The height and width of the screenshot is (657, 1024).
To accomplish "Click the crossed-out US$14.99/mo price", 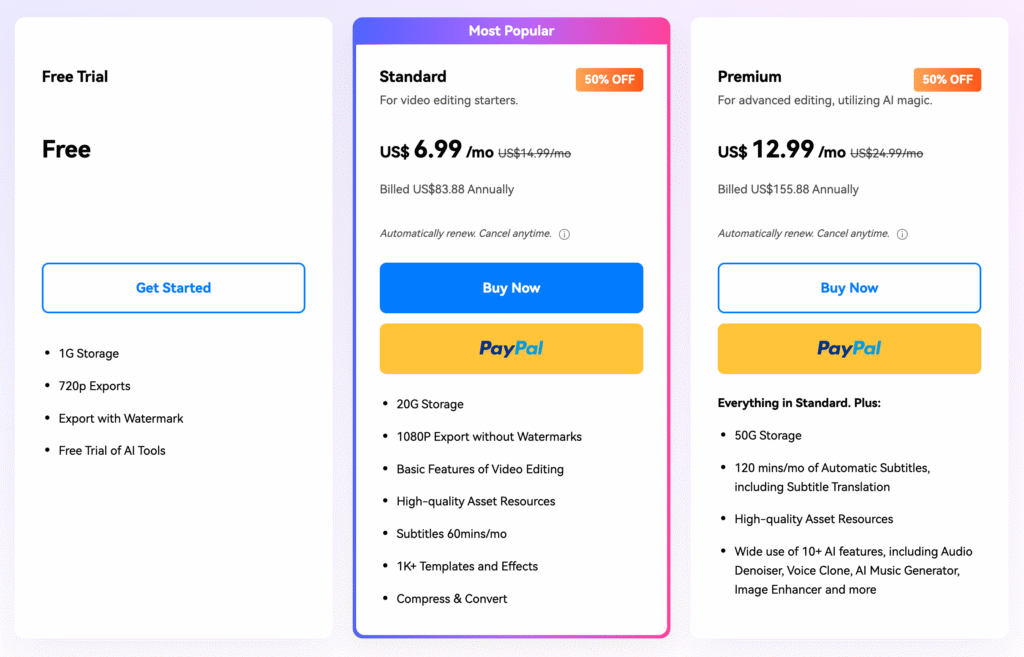I will 534,153.
